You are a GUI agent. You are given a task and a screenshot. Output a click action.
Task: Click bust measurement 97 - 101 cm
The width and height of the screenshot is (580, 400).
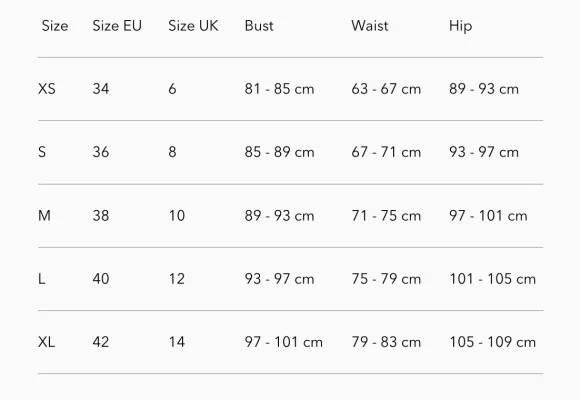(284, 342)
